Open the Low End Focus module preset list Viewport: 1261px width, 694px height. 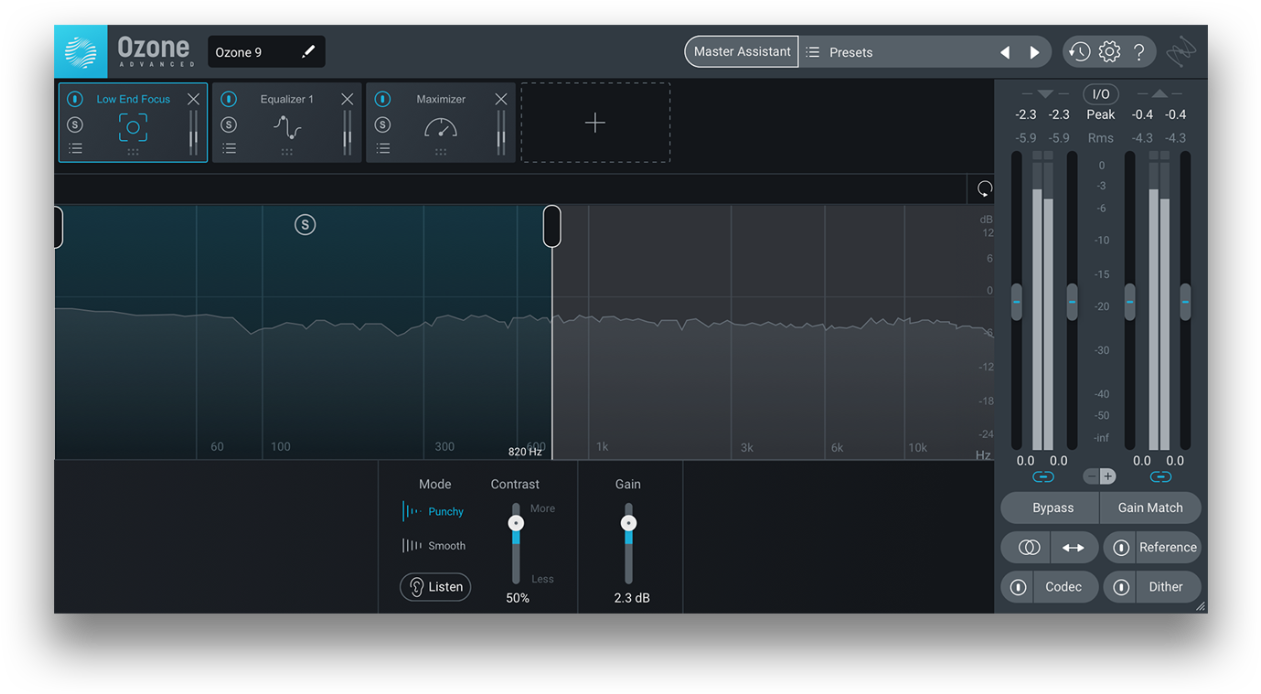pyautogui.click(x=75, y=148)
